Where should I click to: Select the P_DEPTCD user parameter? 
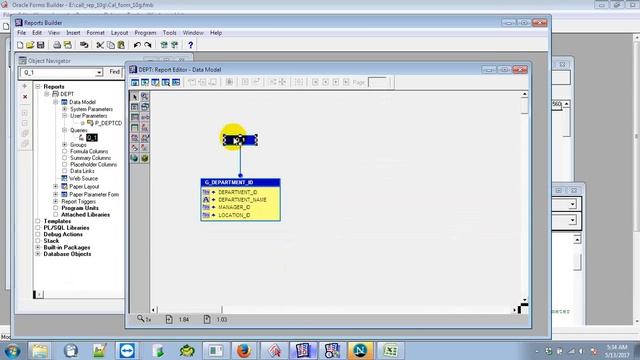click(108, 123)
